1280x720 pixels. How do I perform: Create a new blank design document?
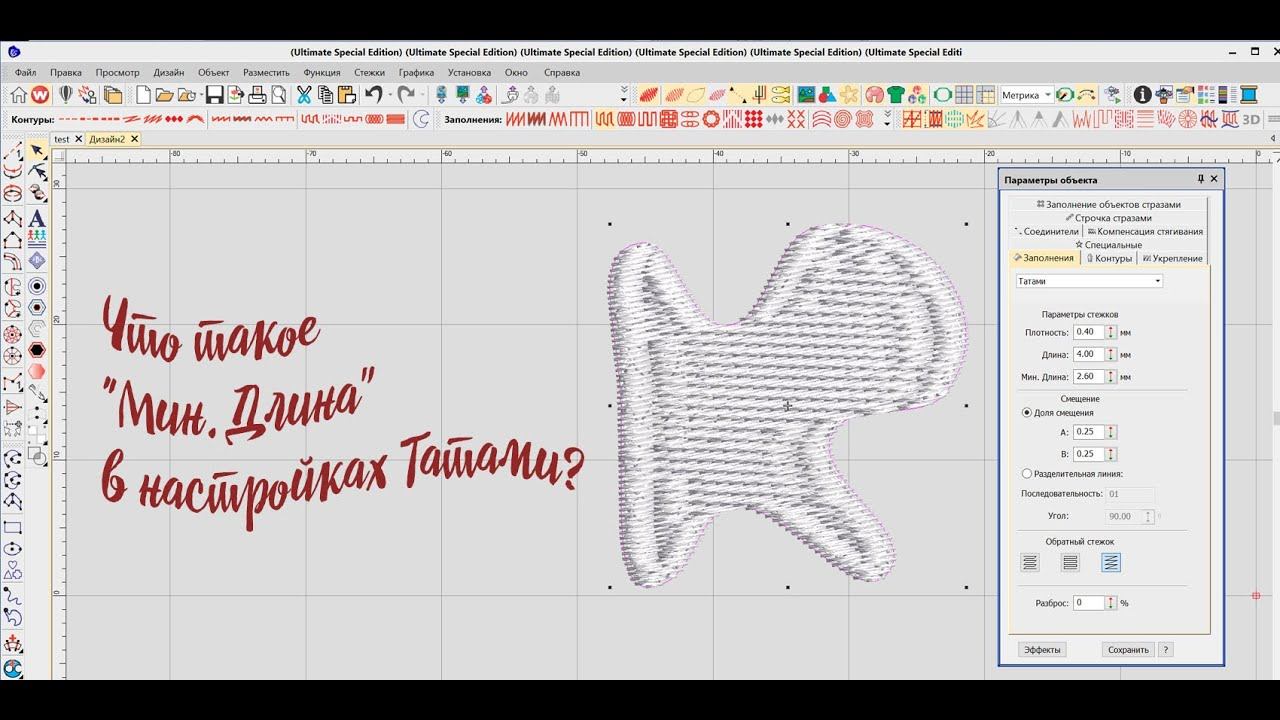[143, 95]
